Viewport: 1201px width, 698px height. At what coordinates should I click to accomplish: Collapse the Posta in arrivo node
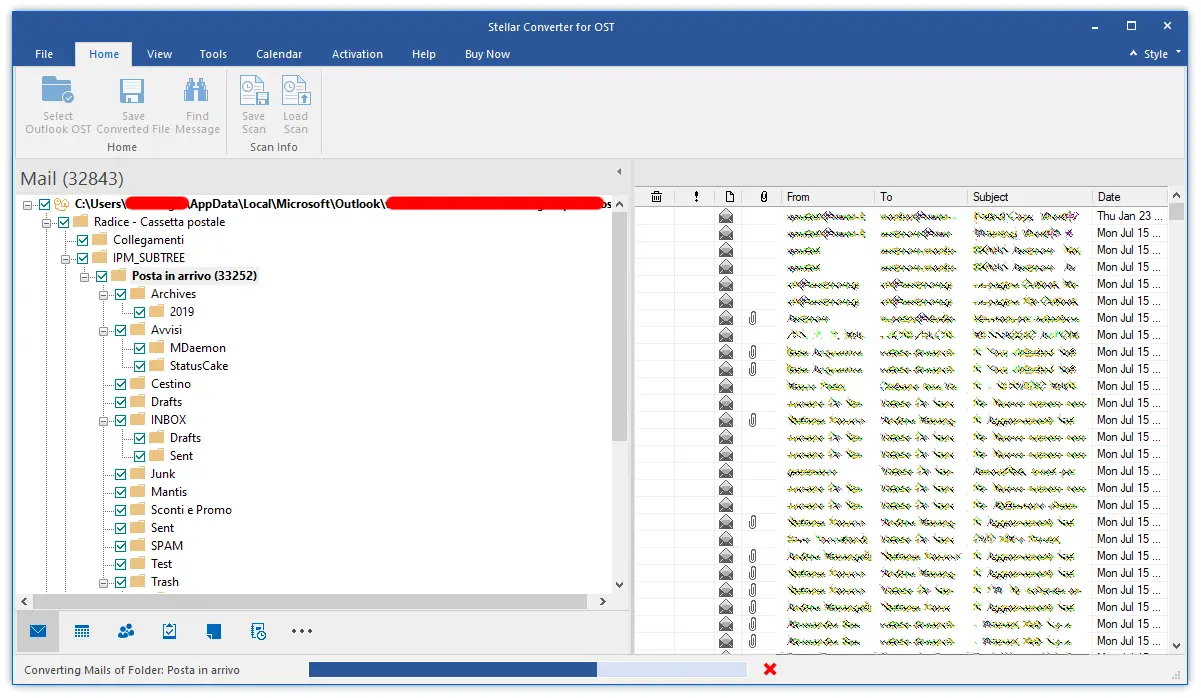[85, 276]
